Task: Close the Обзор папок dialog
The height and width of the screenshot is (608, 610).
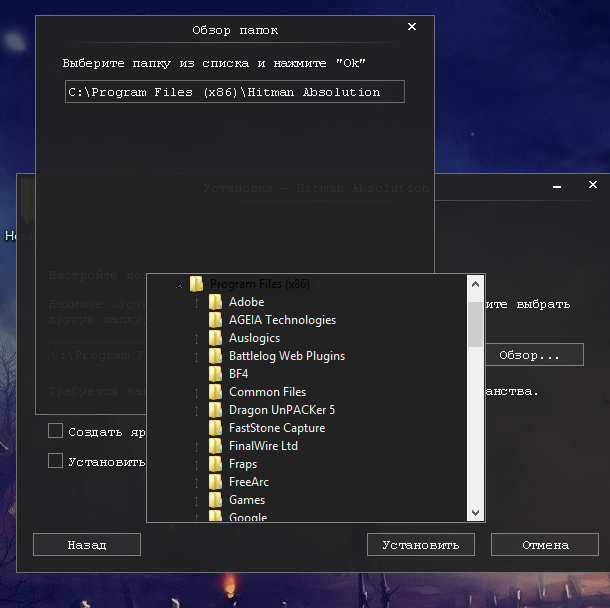Action: pos(412,26)
